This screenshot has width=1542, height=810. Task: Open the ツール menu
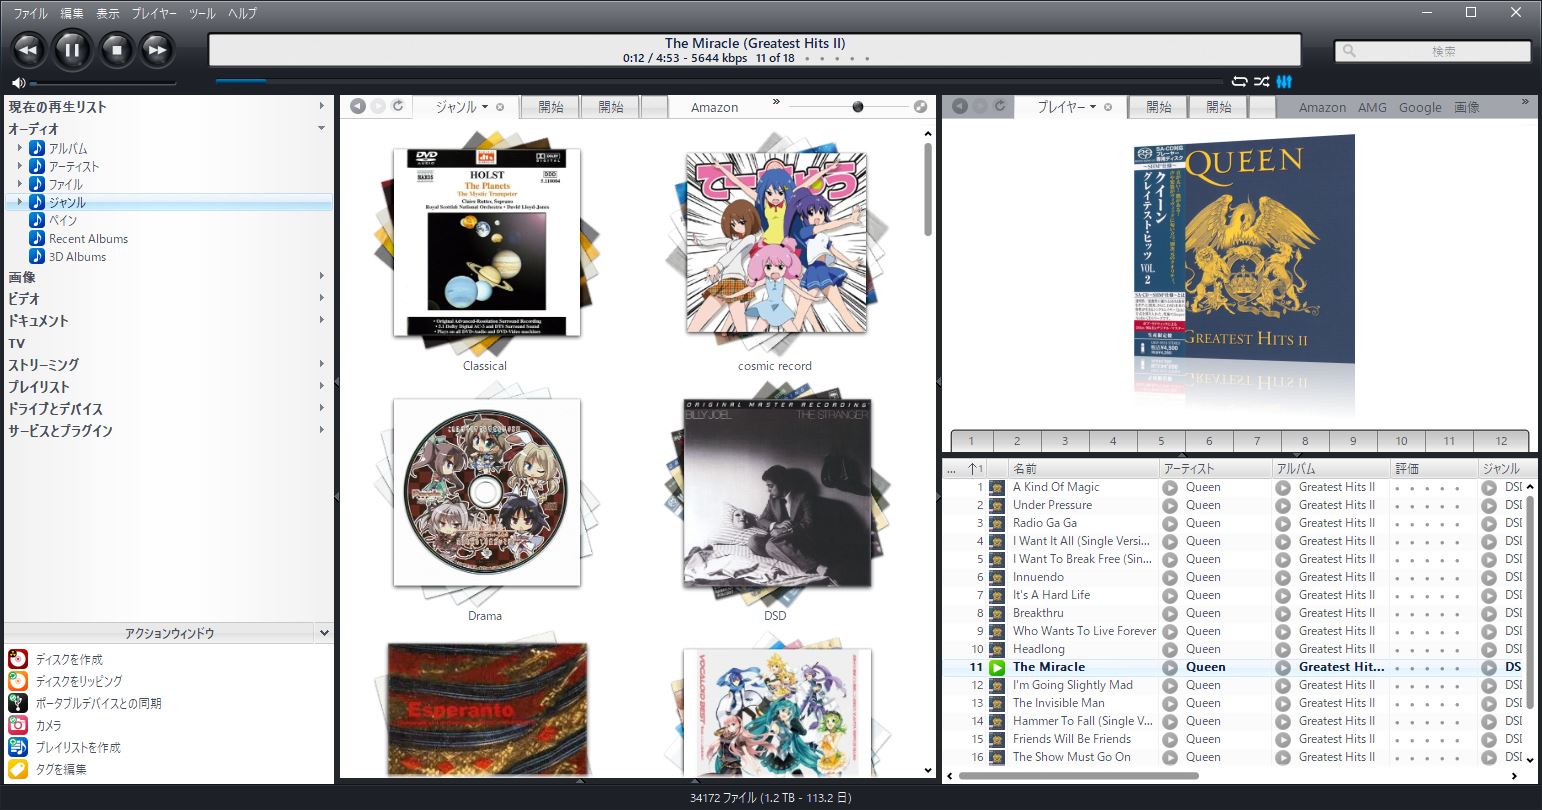tap(202, 13)
